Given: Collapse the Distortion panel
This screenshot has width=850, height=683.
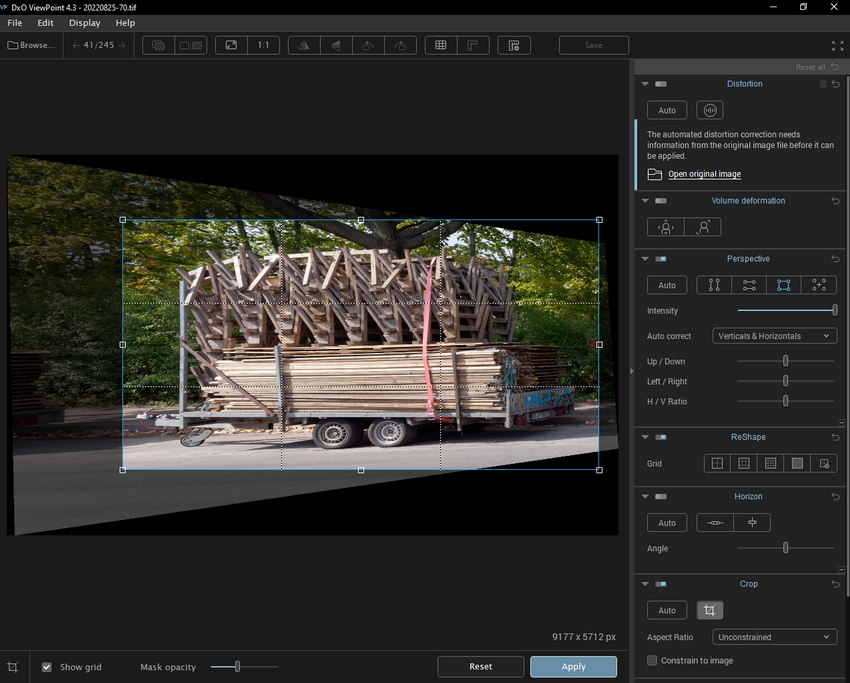Looking at the screenshot, I should 645,84.
